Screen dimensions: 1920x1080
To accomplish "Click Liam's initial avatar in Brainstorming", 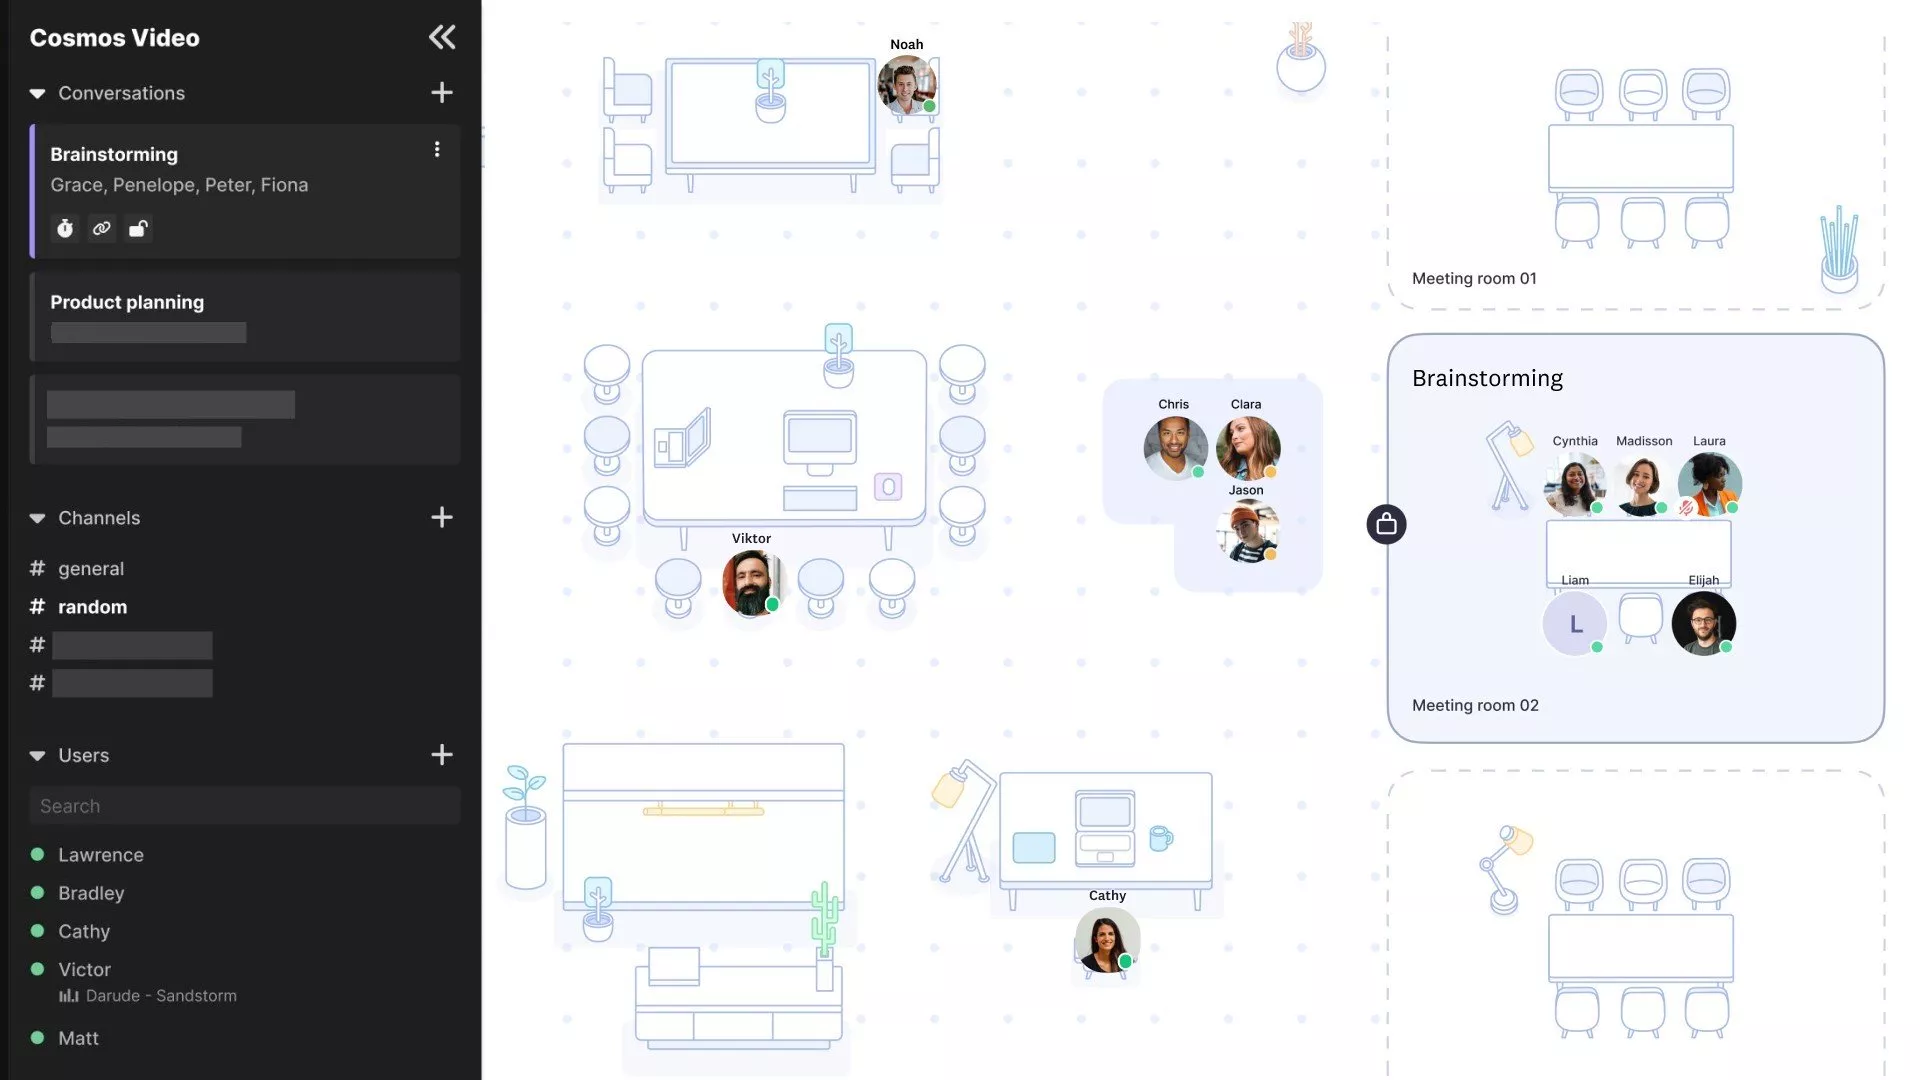I will [x=1574, y=624].
